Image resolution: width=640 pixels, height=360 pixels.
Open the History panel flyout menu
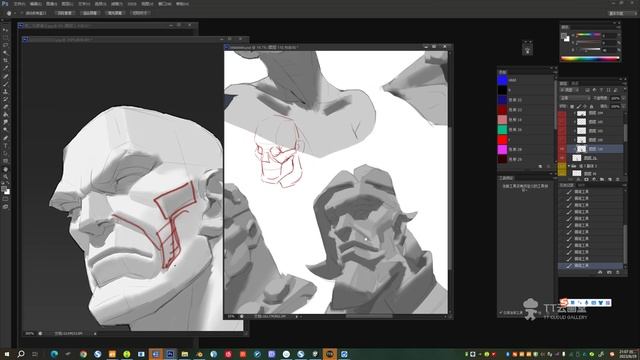(623, 185)
